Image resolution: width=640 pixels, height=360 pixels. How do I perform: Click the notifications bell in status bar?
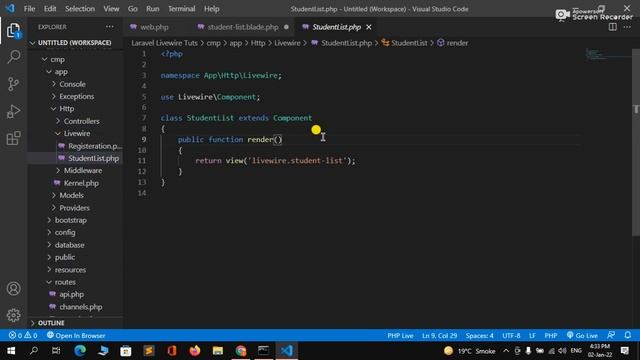tap(628, 336)
